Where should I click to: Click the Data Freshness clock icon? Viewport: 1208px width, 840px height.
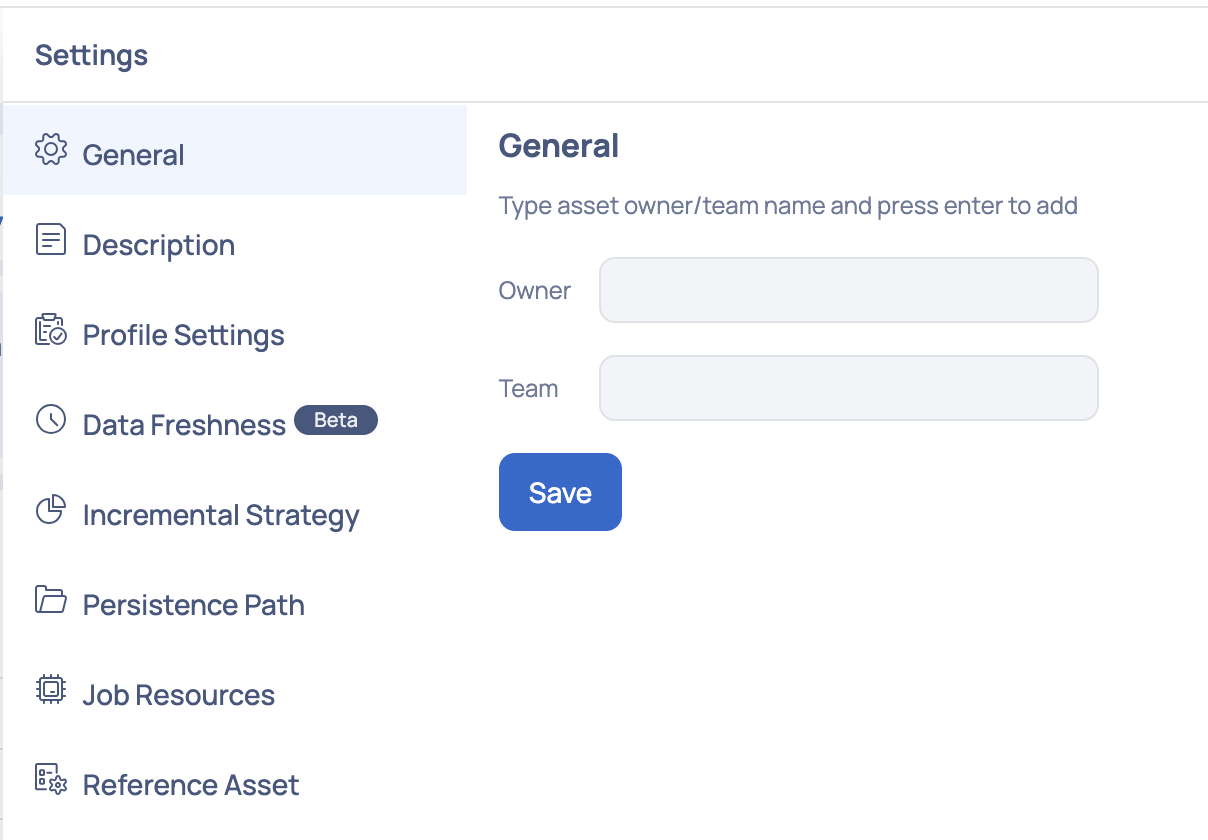coord(51,420)
